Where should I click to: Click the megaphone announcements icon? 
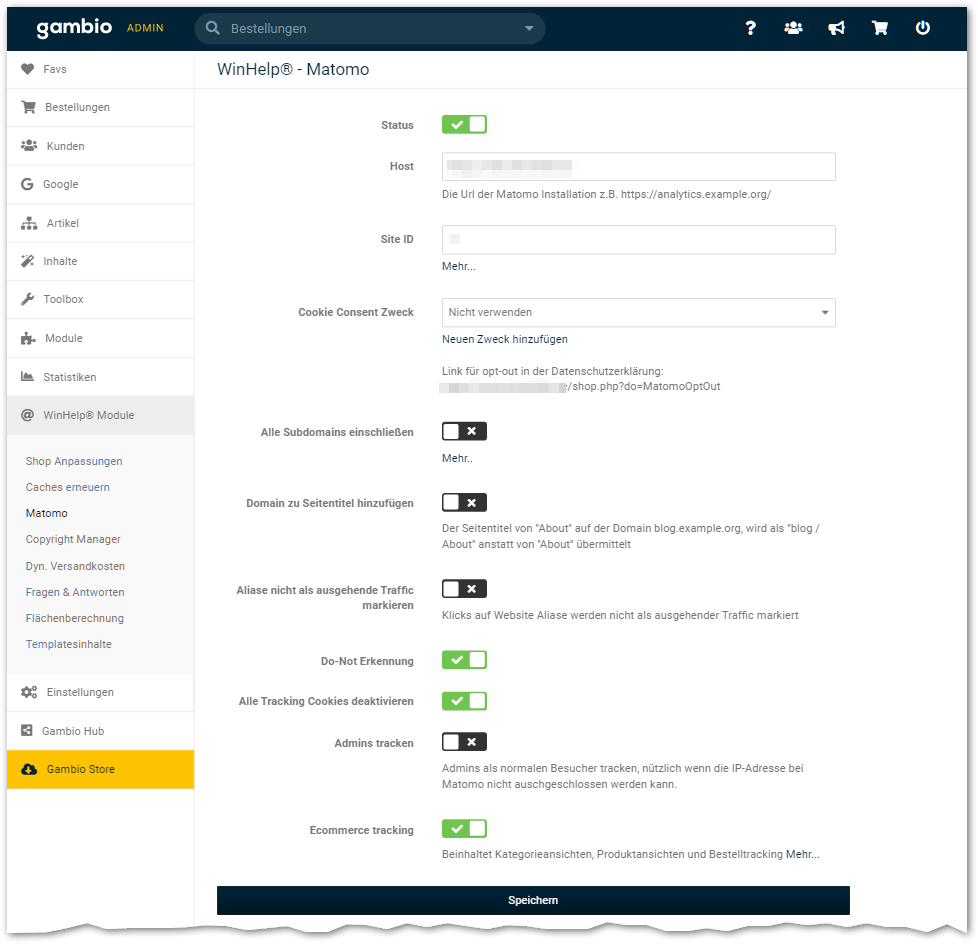point(836,28)
